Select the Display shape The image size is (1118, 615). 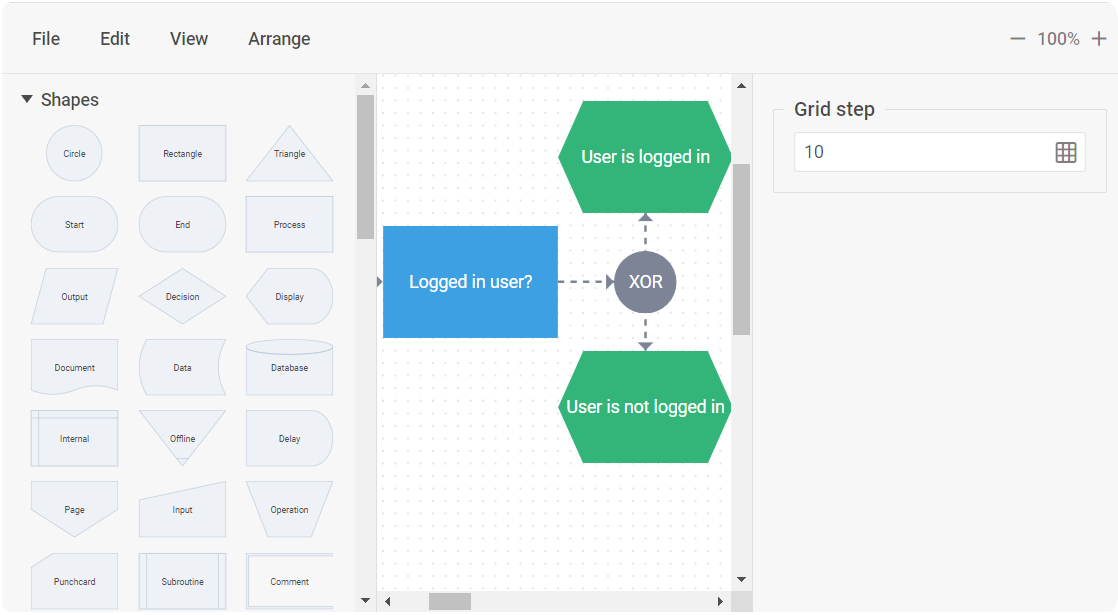289,296
